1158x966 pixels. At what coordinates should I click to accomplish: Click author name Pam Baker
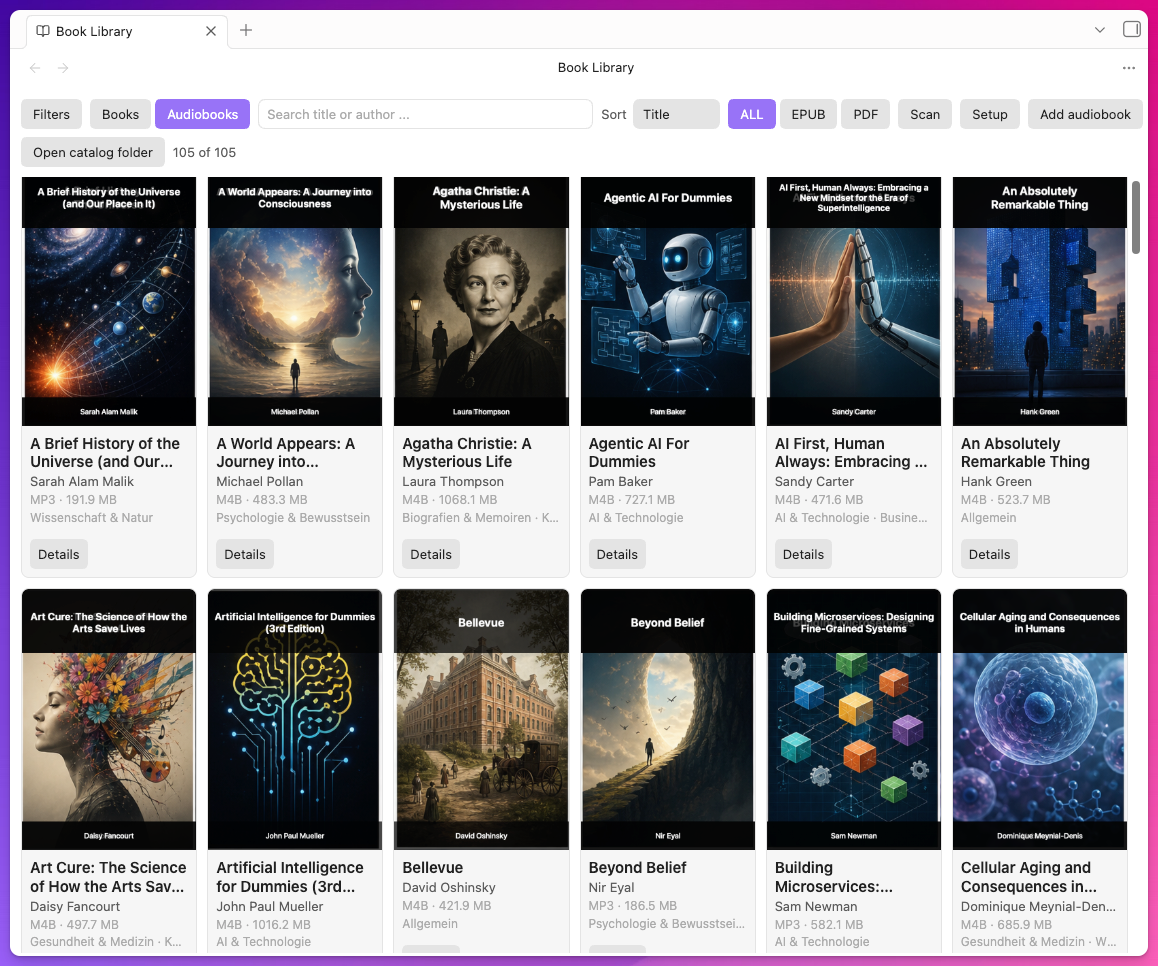click(x=620, y=482)
